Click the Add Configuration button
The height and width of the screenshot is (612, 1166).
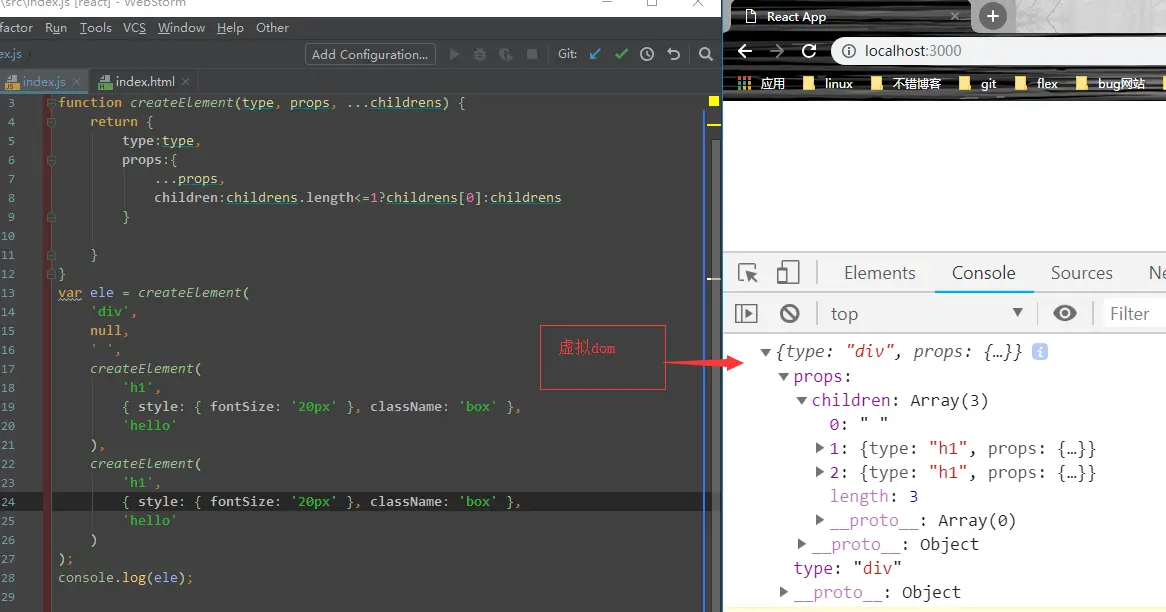point(370,54)
